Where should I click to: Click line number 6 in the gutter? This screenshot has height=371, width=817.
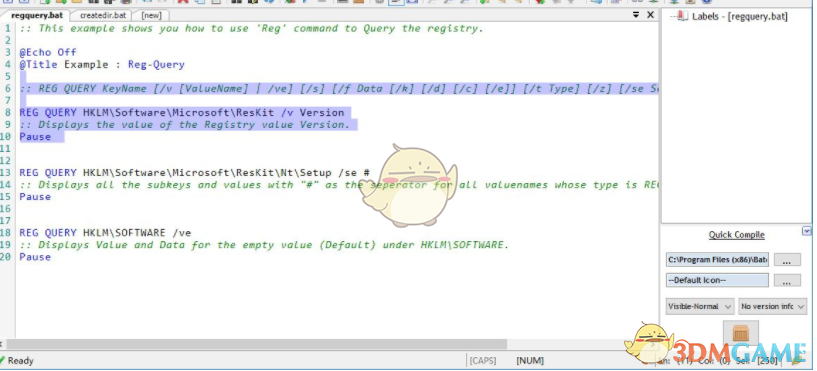pos(8,89)
